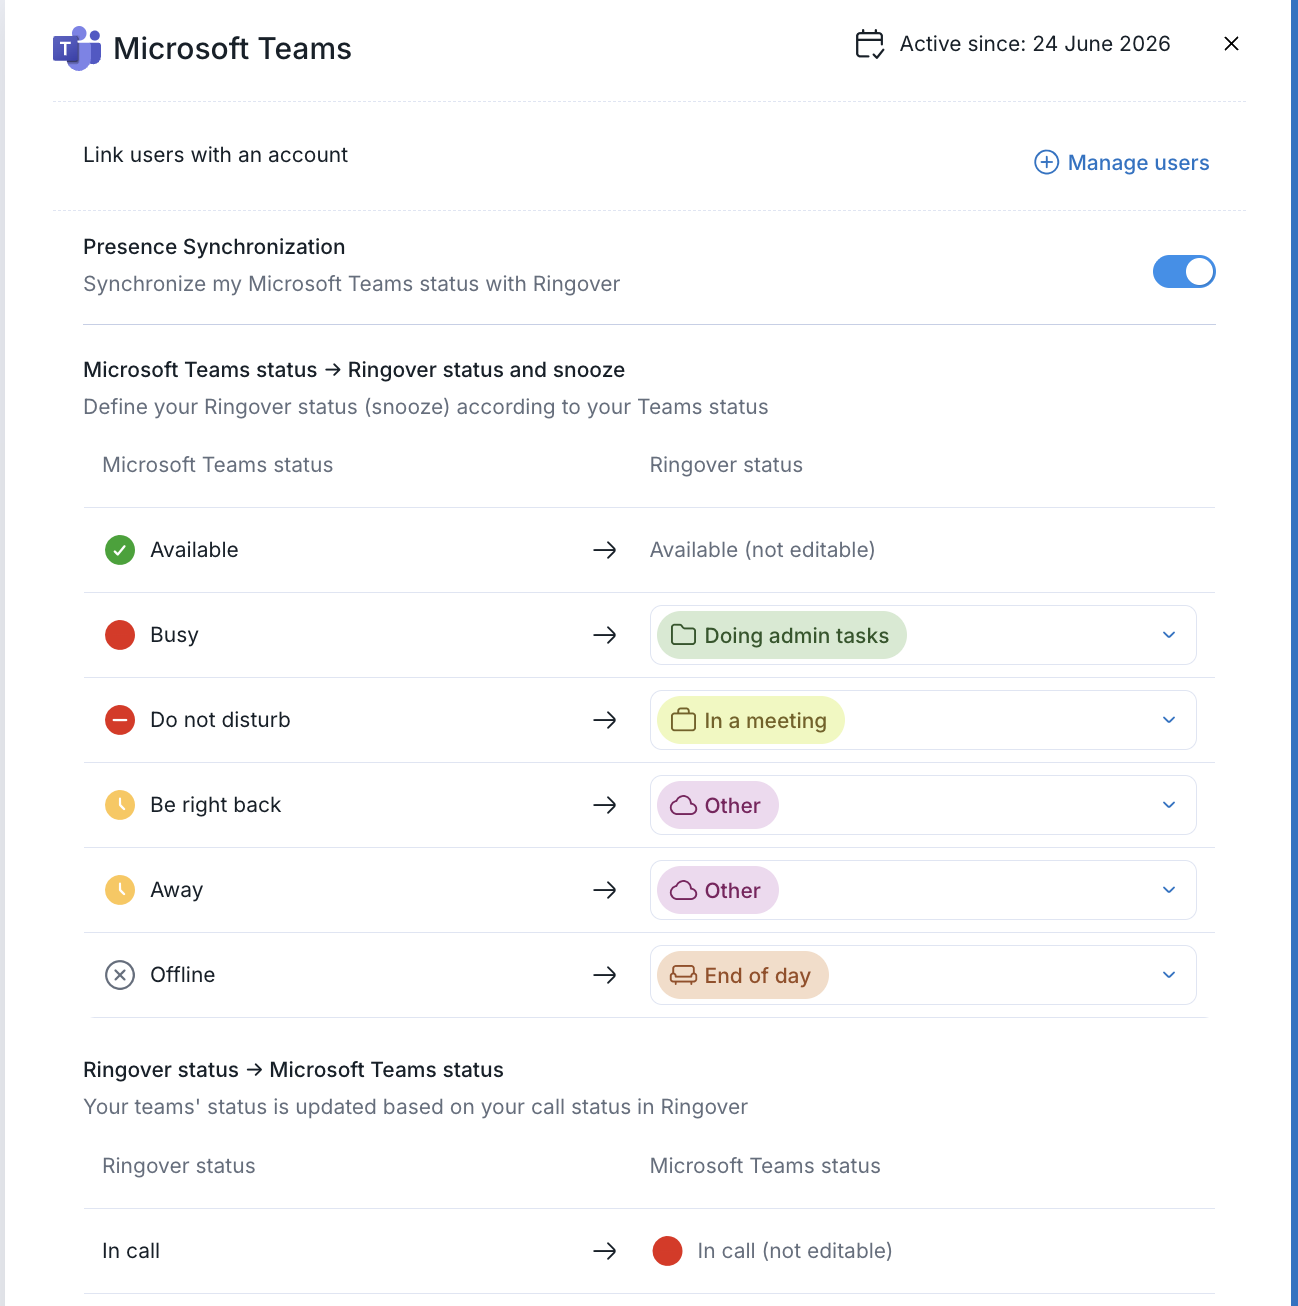Image resolution: width=1298 pixels, height=1306 pixels.
Task: Click the arrow icon in the Away row
Action: (605, 890)
